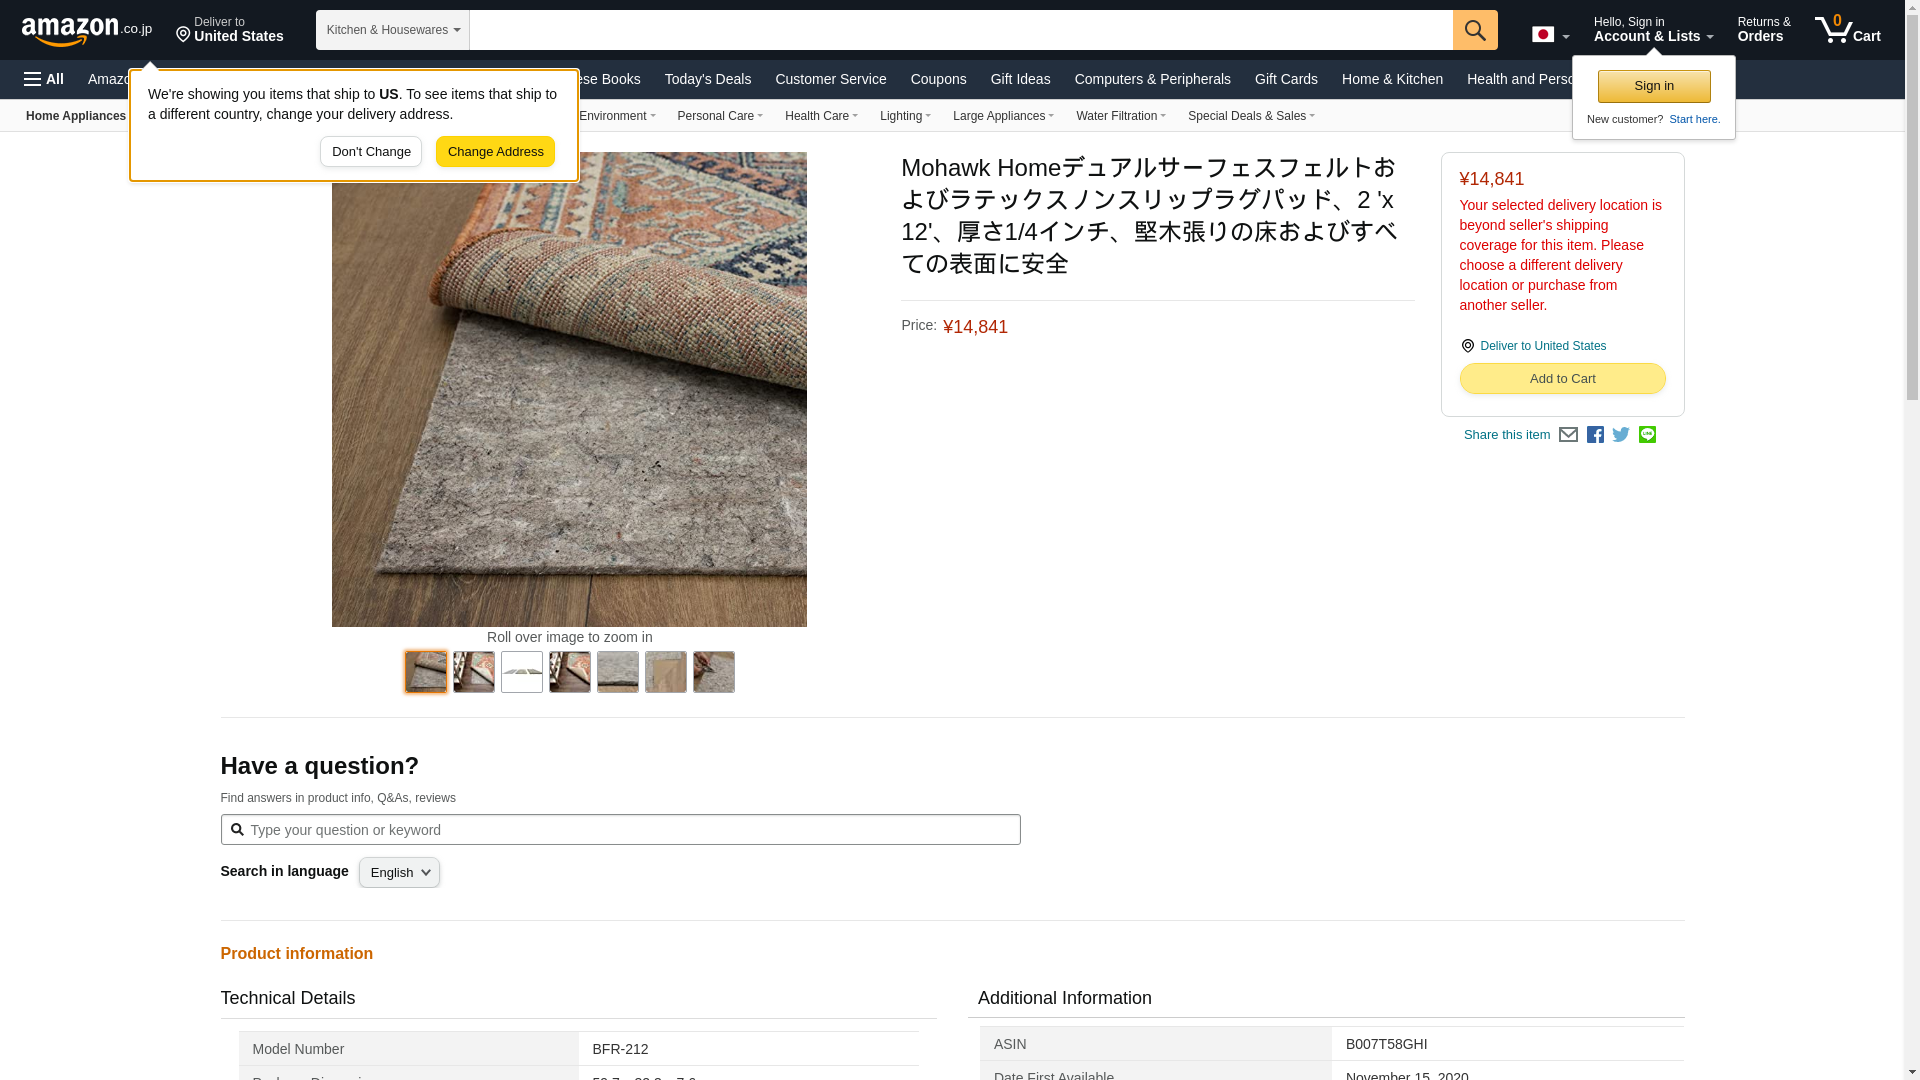Click the search magnifier Go button
Screen dimensions: 1920x1080
(x=1474, y=30)
